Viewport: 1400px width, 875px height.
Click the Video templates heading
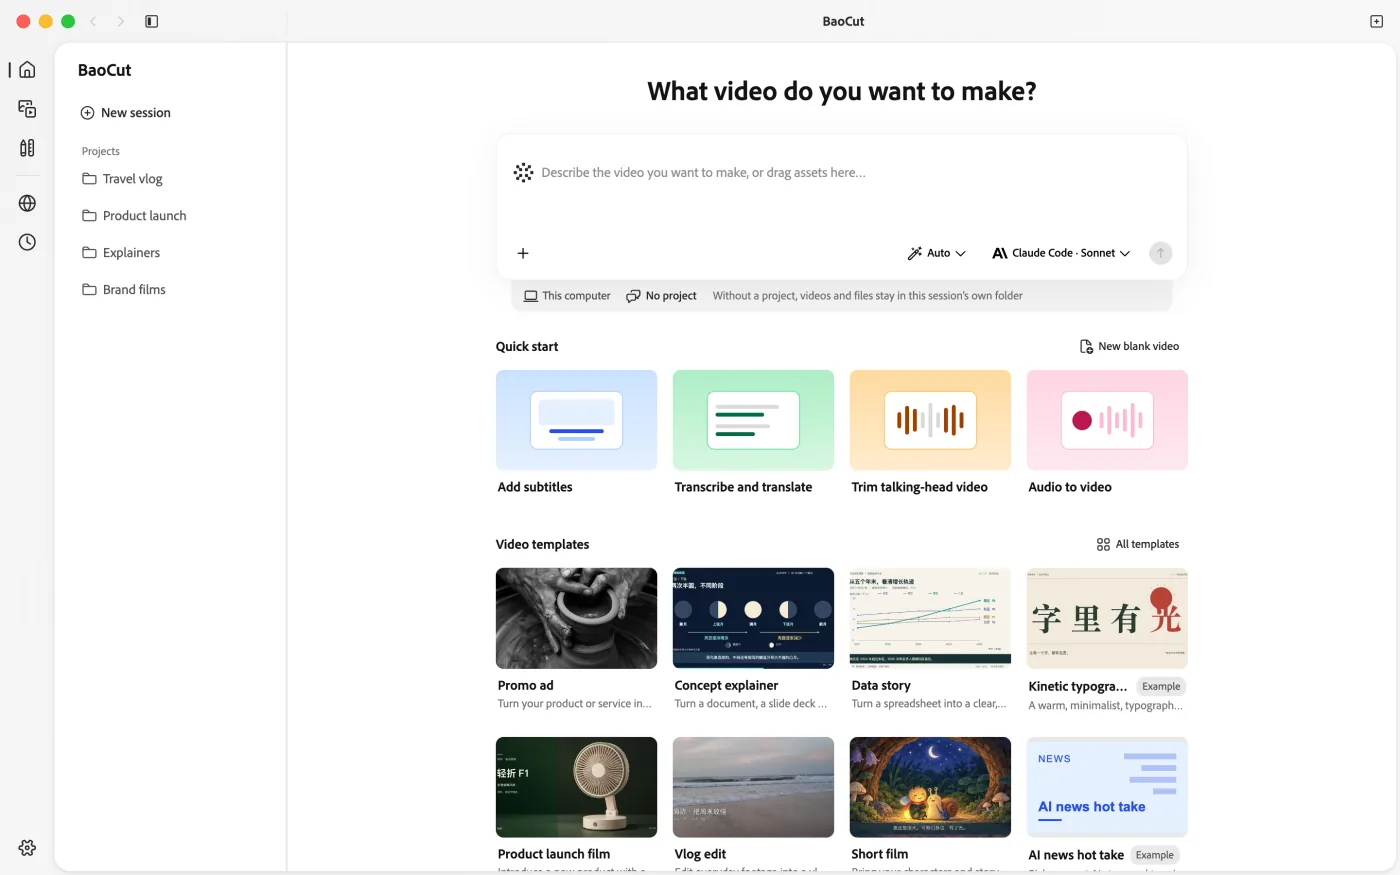(x=542, y=544)
